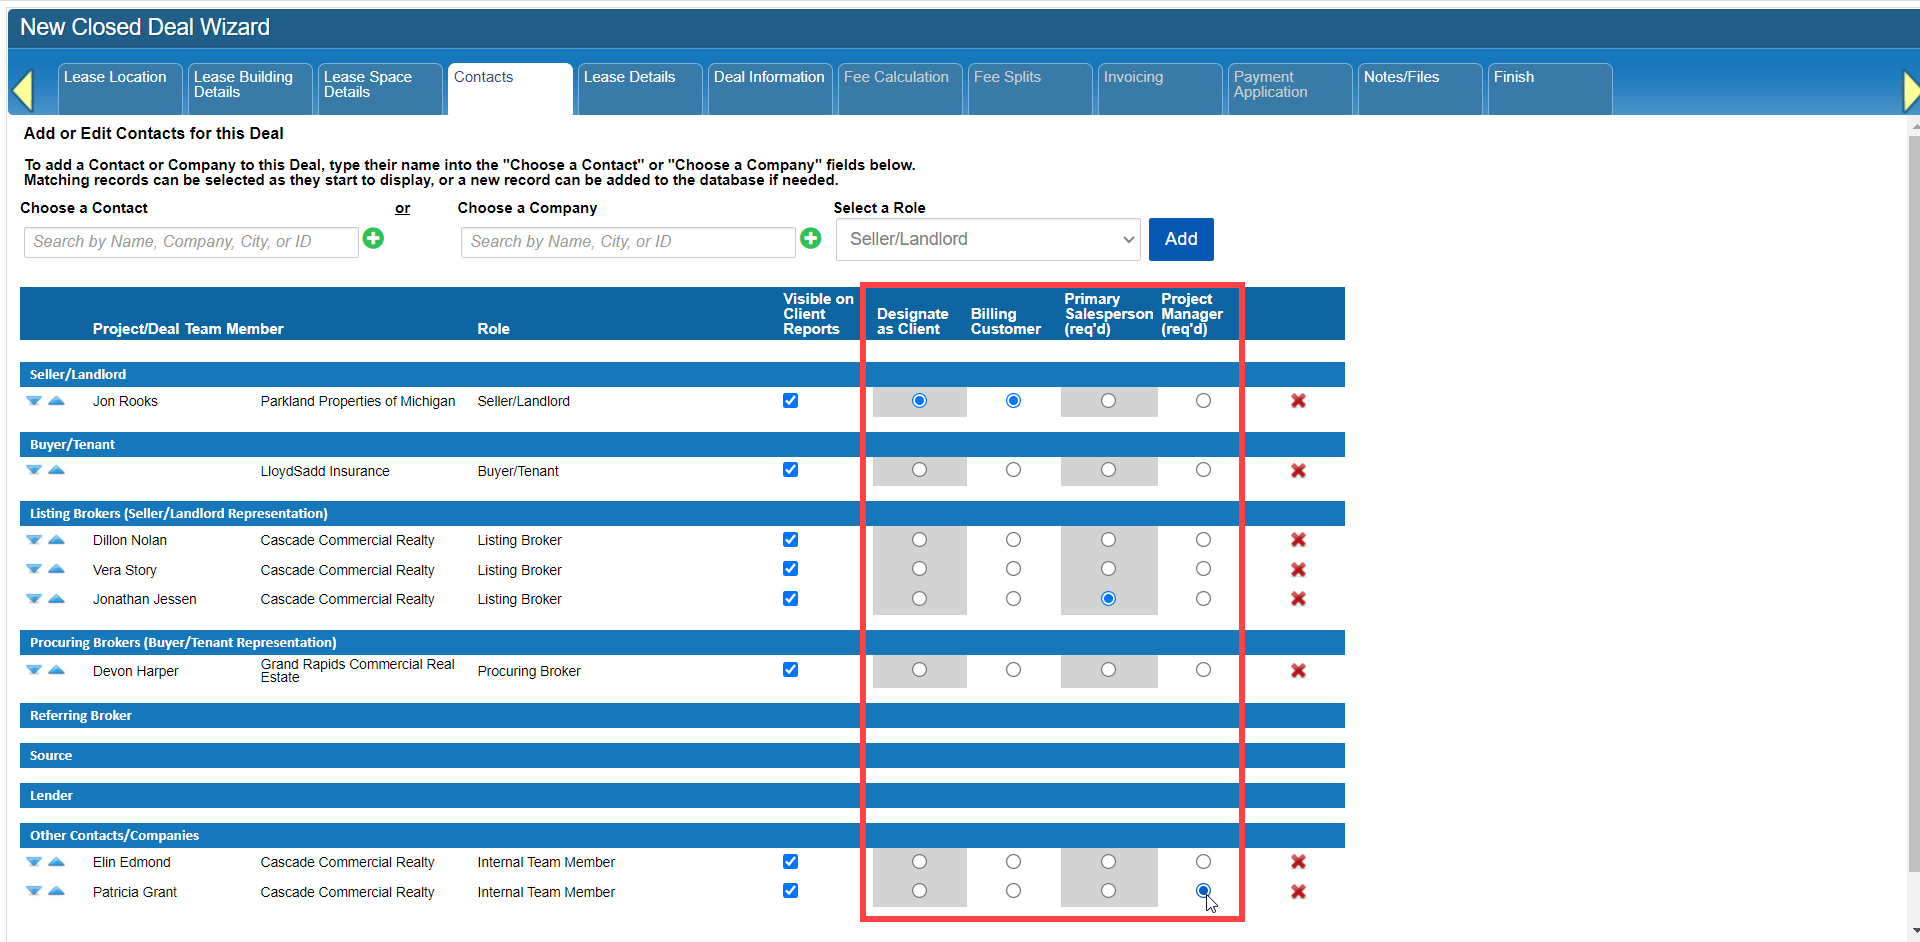Open the Deal Information tab
Screen dimensions: 1920x942
pos(768,88)
